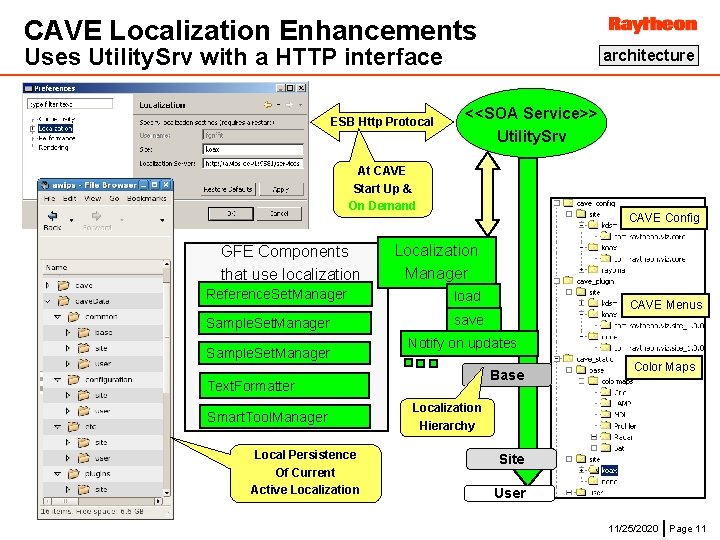Screen dimensions: 720x540
Task: Click the common folder icon
Action: [73, 317]
